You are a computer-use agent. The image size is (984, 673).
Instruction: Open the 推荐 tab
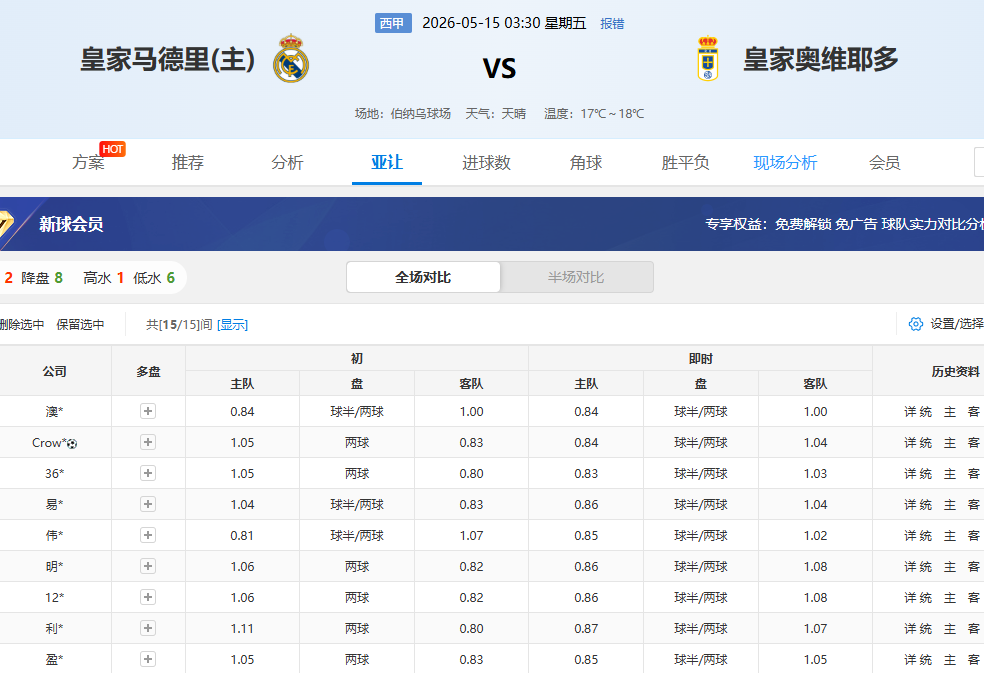pyautogui.click(x=188, y=163)
